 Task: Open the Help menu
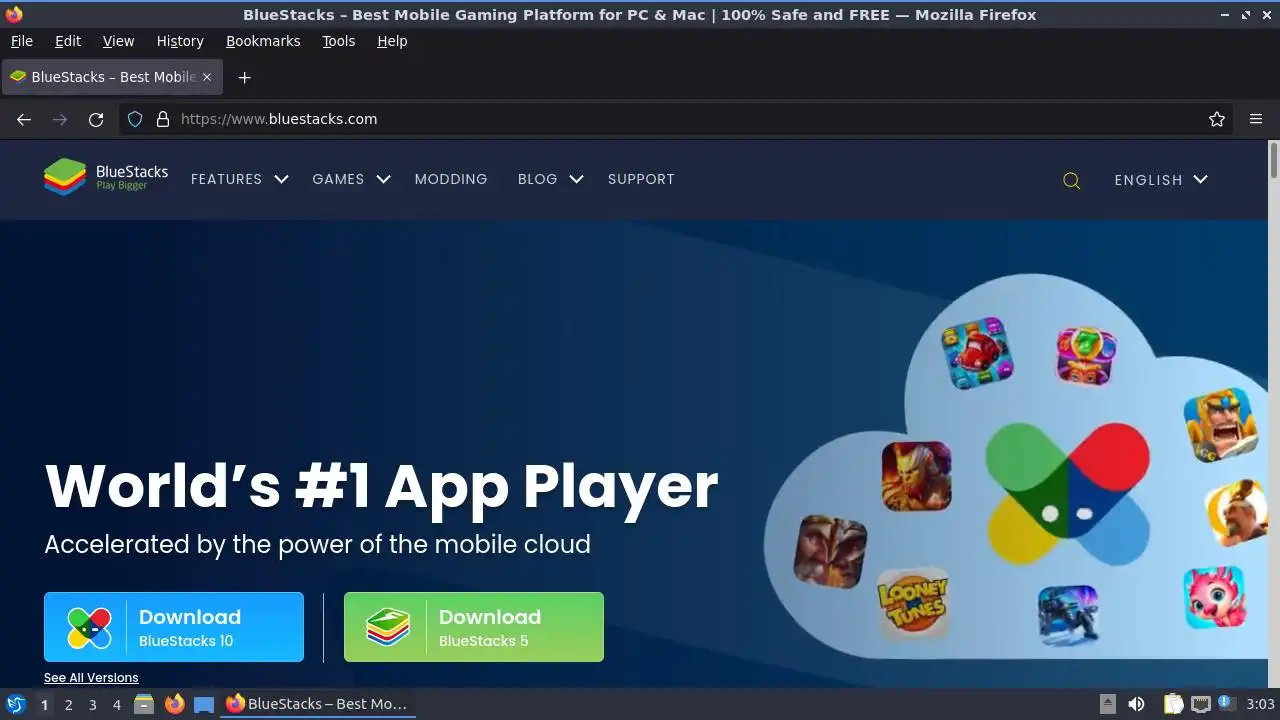tap(392, 41)
